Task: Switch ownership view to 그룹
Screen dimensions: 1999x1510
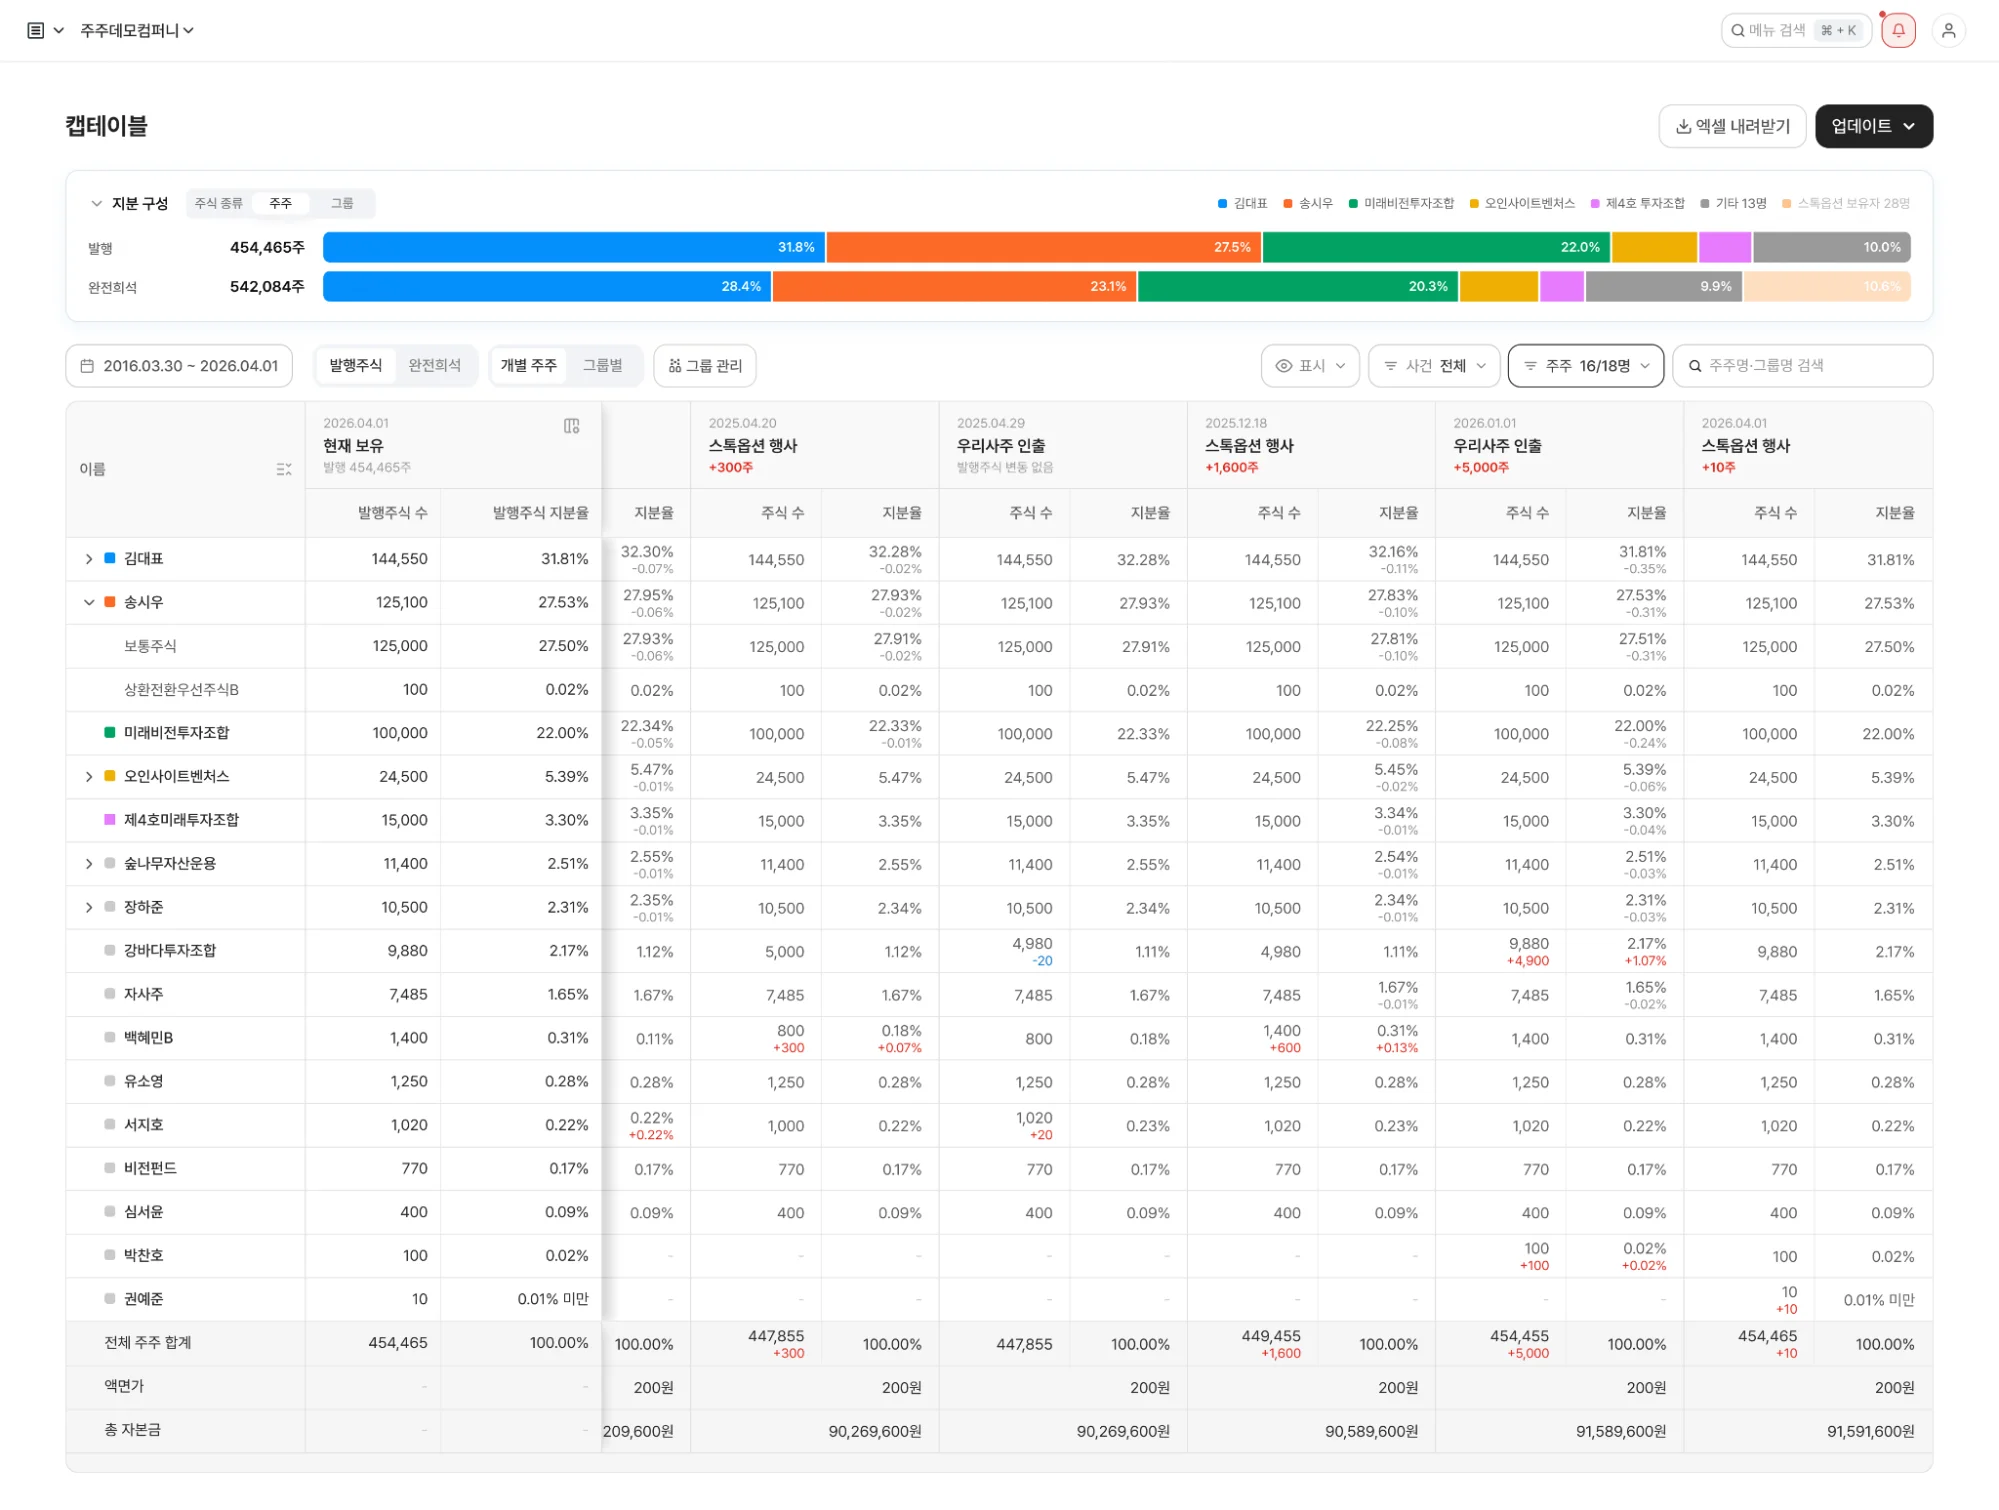Action: tap(342, 203)
